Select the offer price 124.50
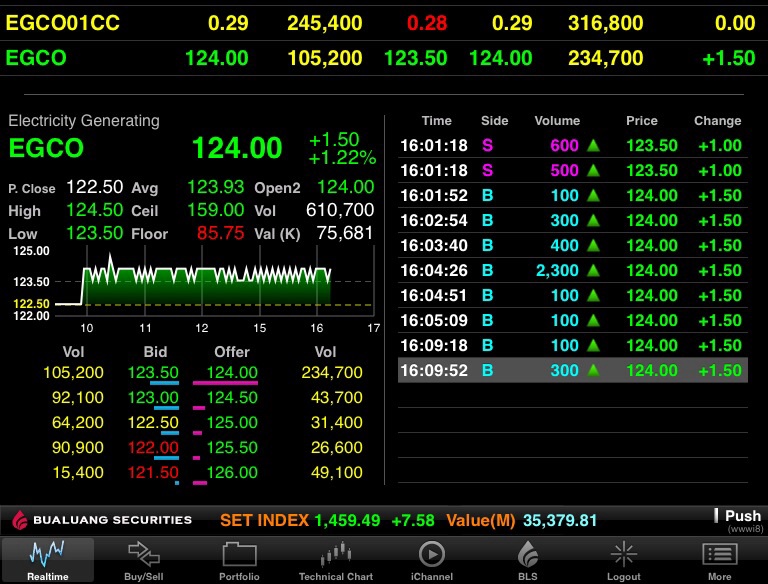The image size is (768, 584). pyautogui.click(x=232, y=397)
